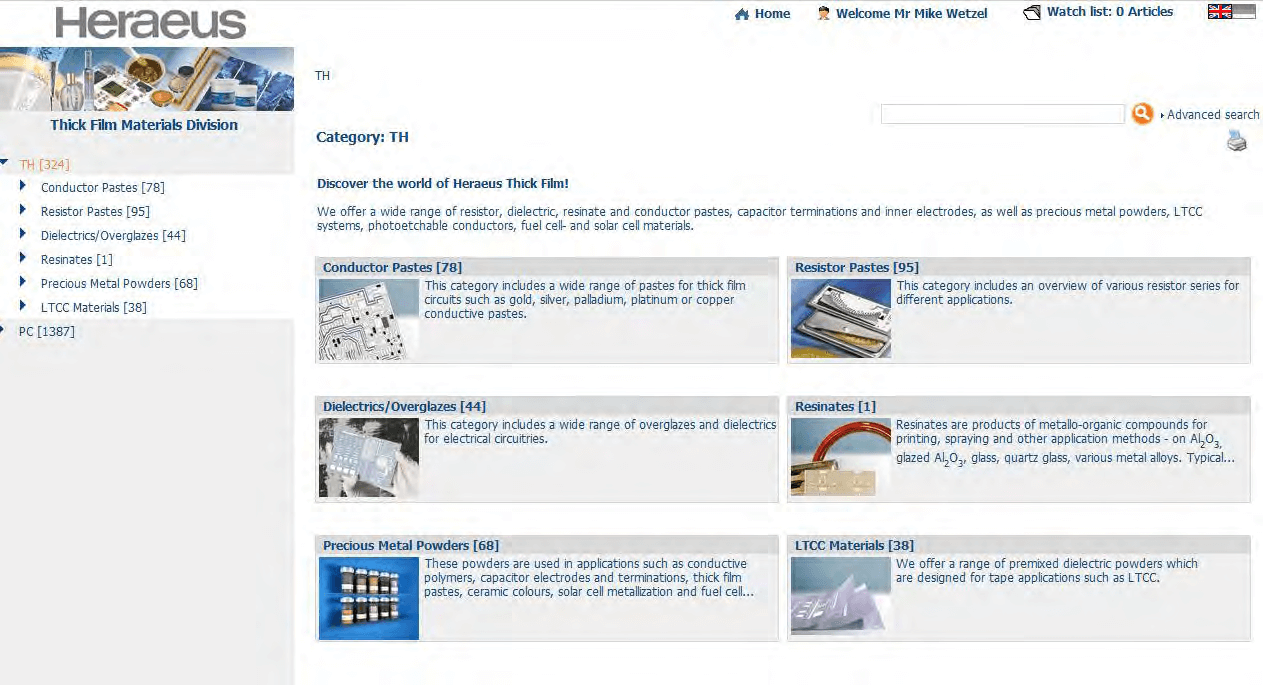Viewport: 1263px width, 685px height.
Task: Click the Precious Metal Powders jars thumbnail
Action: (x=369, y=598)
